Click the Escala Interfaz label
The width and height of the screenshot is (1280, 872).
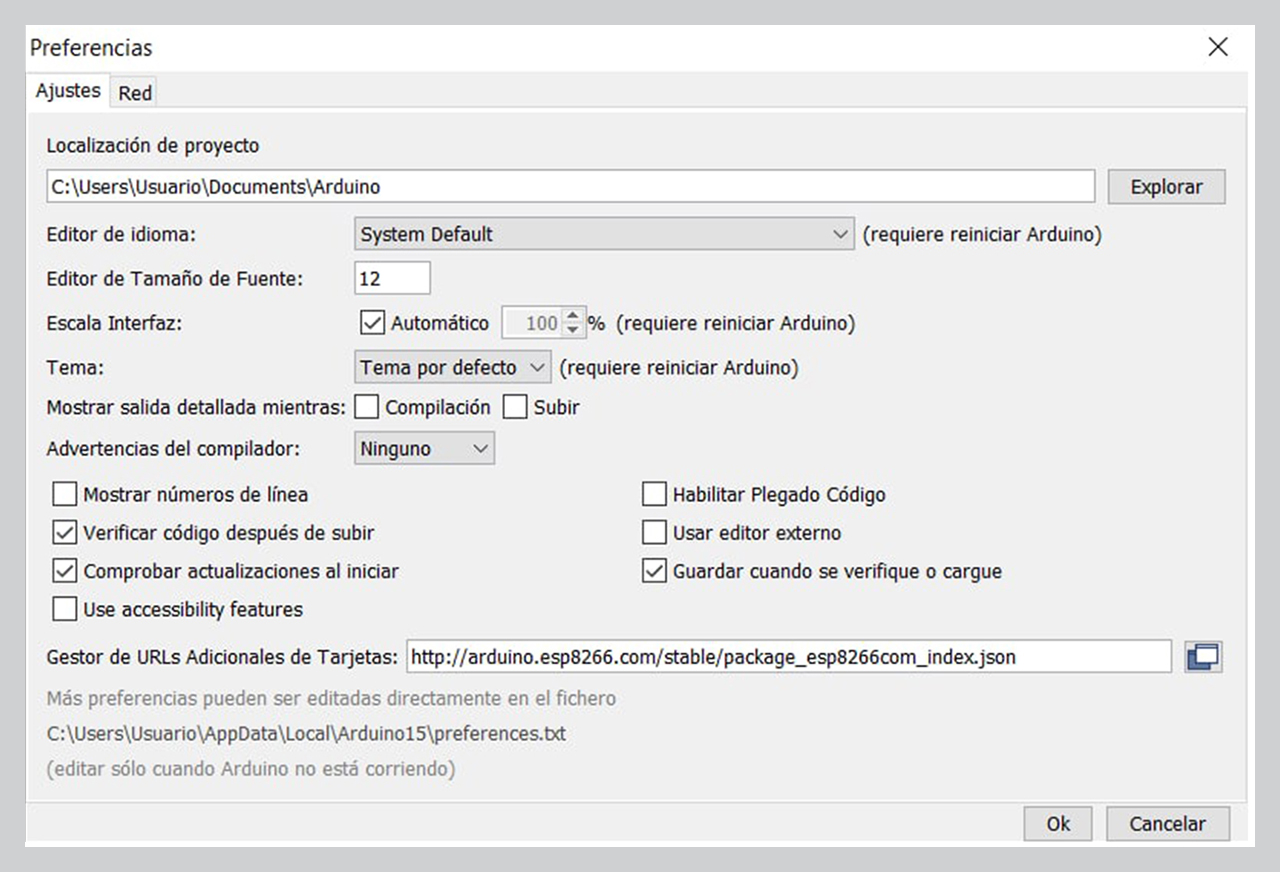pos(116,323)
